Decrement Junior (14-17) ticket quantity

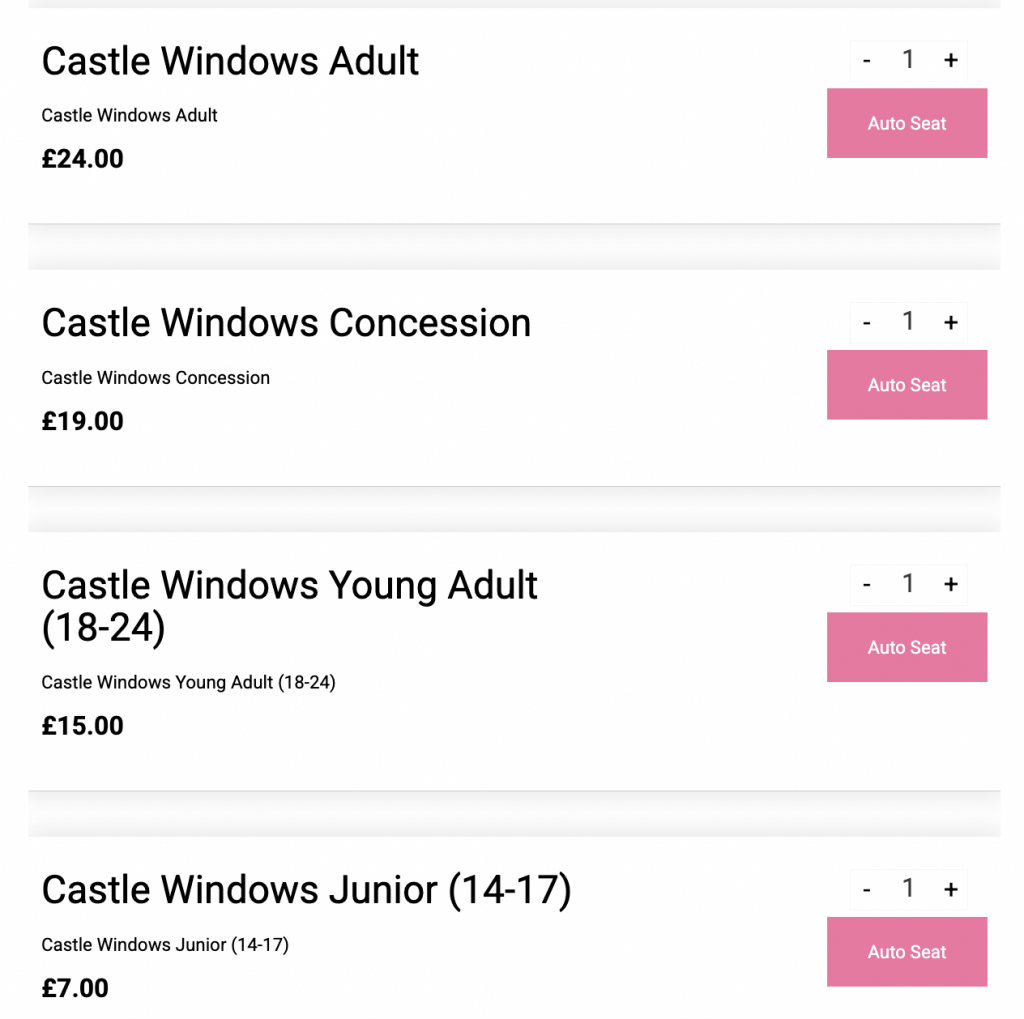[866, 889]
